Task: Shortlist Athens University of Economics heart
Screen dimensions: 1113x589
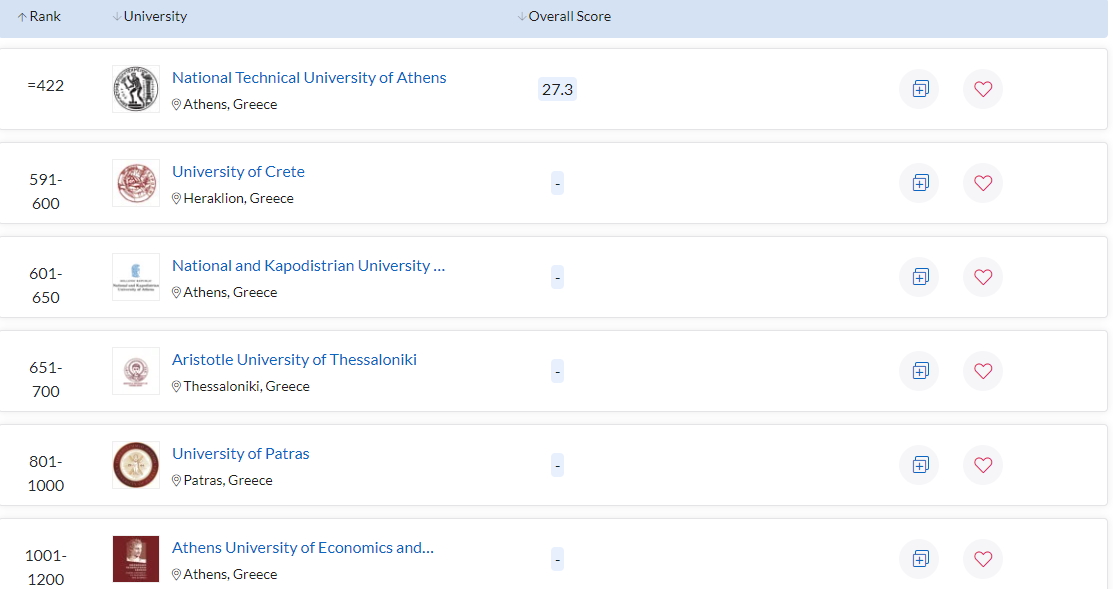Action: coord(982,559)
